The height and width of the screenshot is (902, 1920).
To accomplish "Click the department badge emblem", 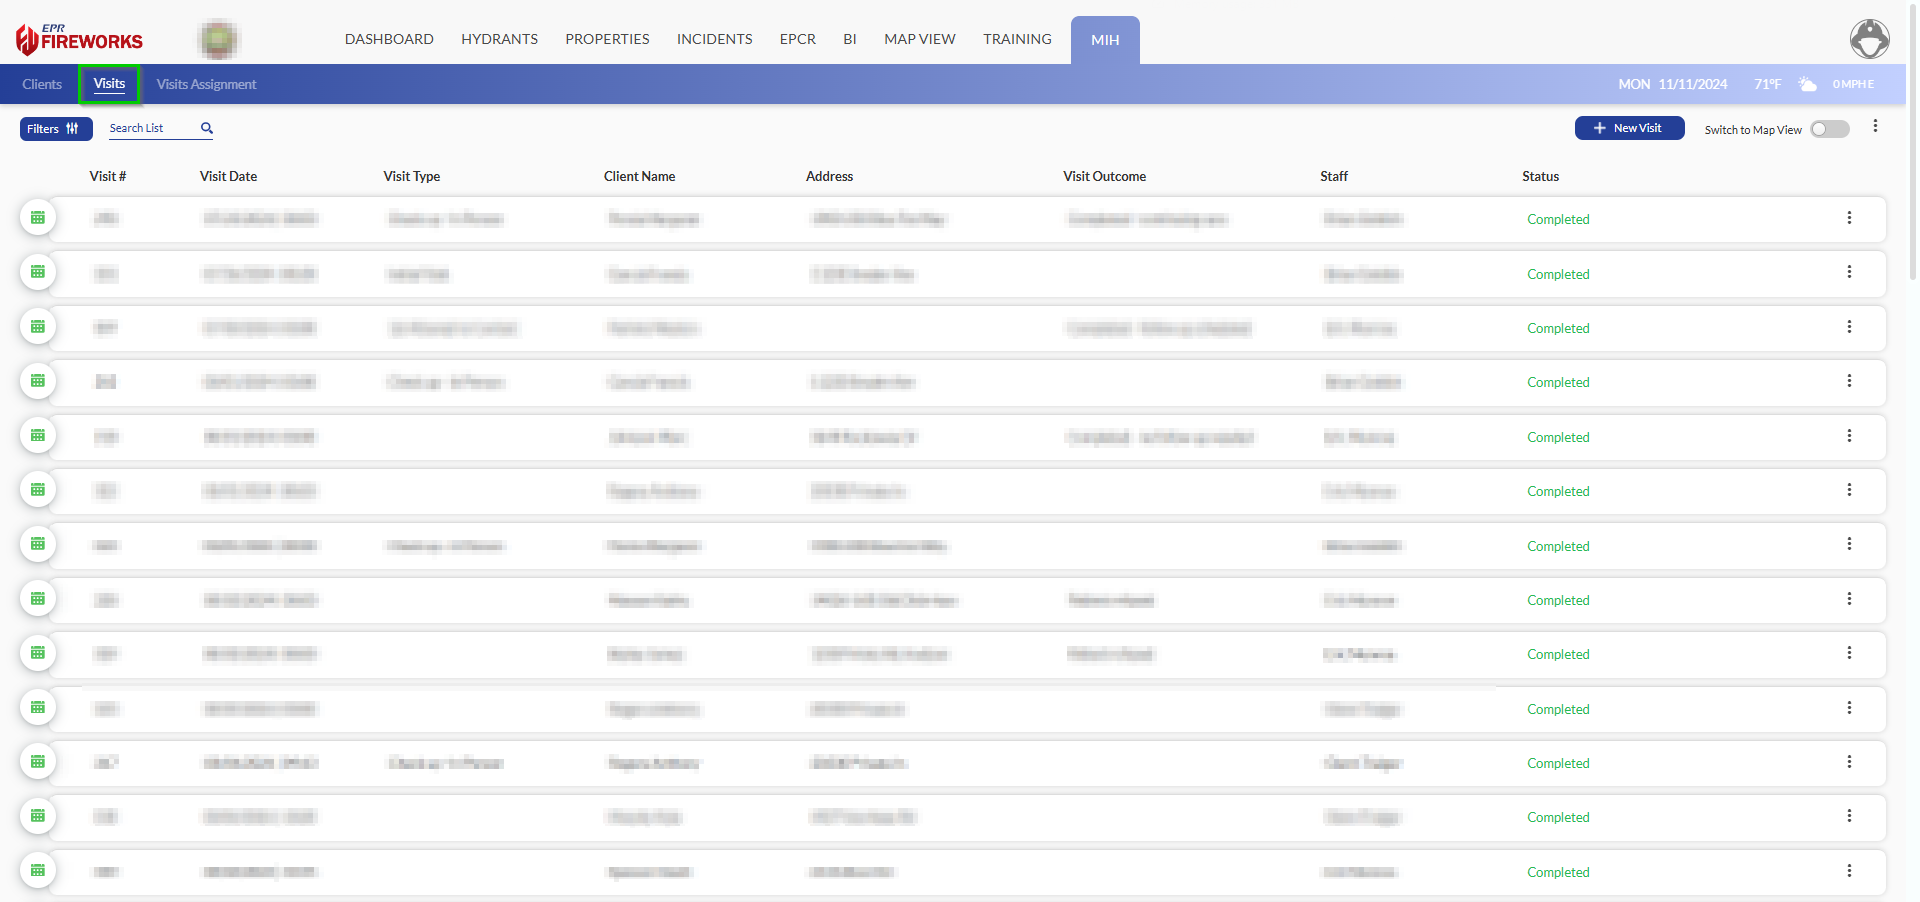I will [218, 40].
